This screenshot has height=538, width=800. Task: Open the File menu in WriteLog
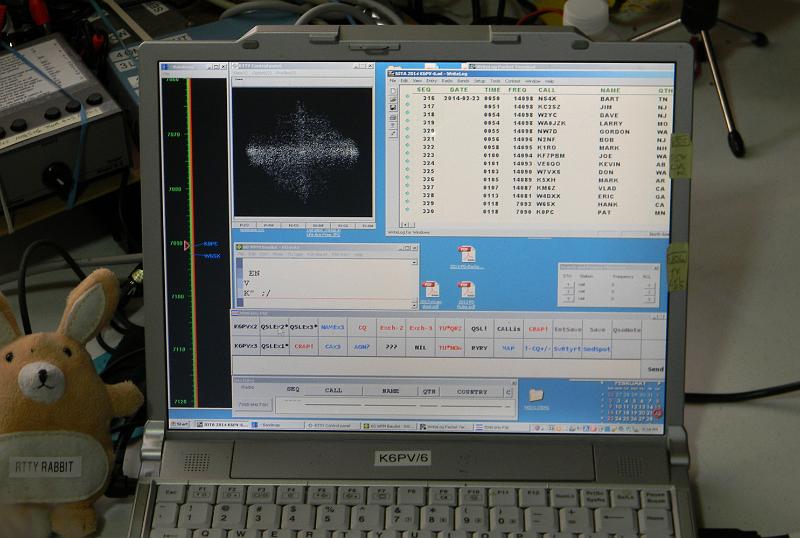click(392, 81)
